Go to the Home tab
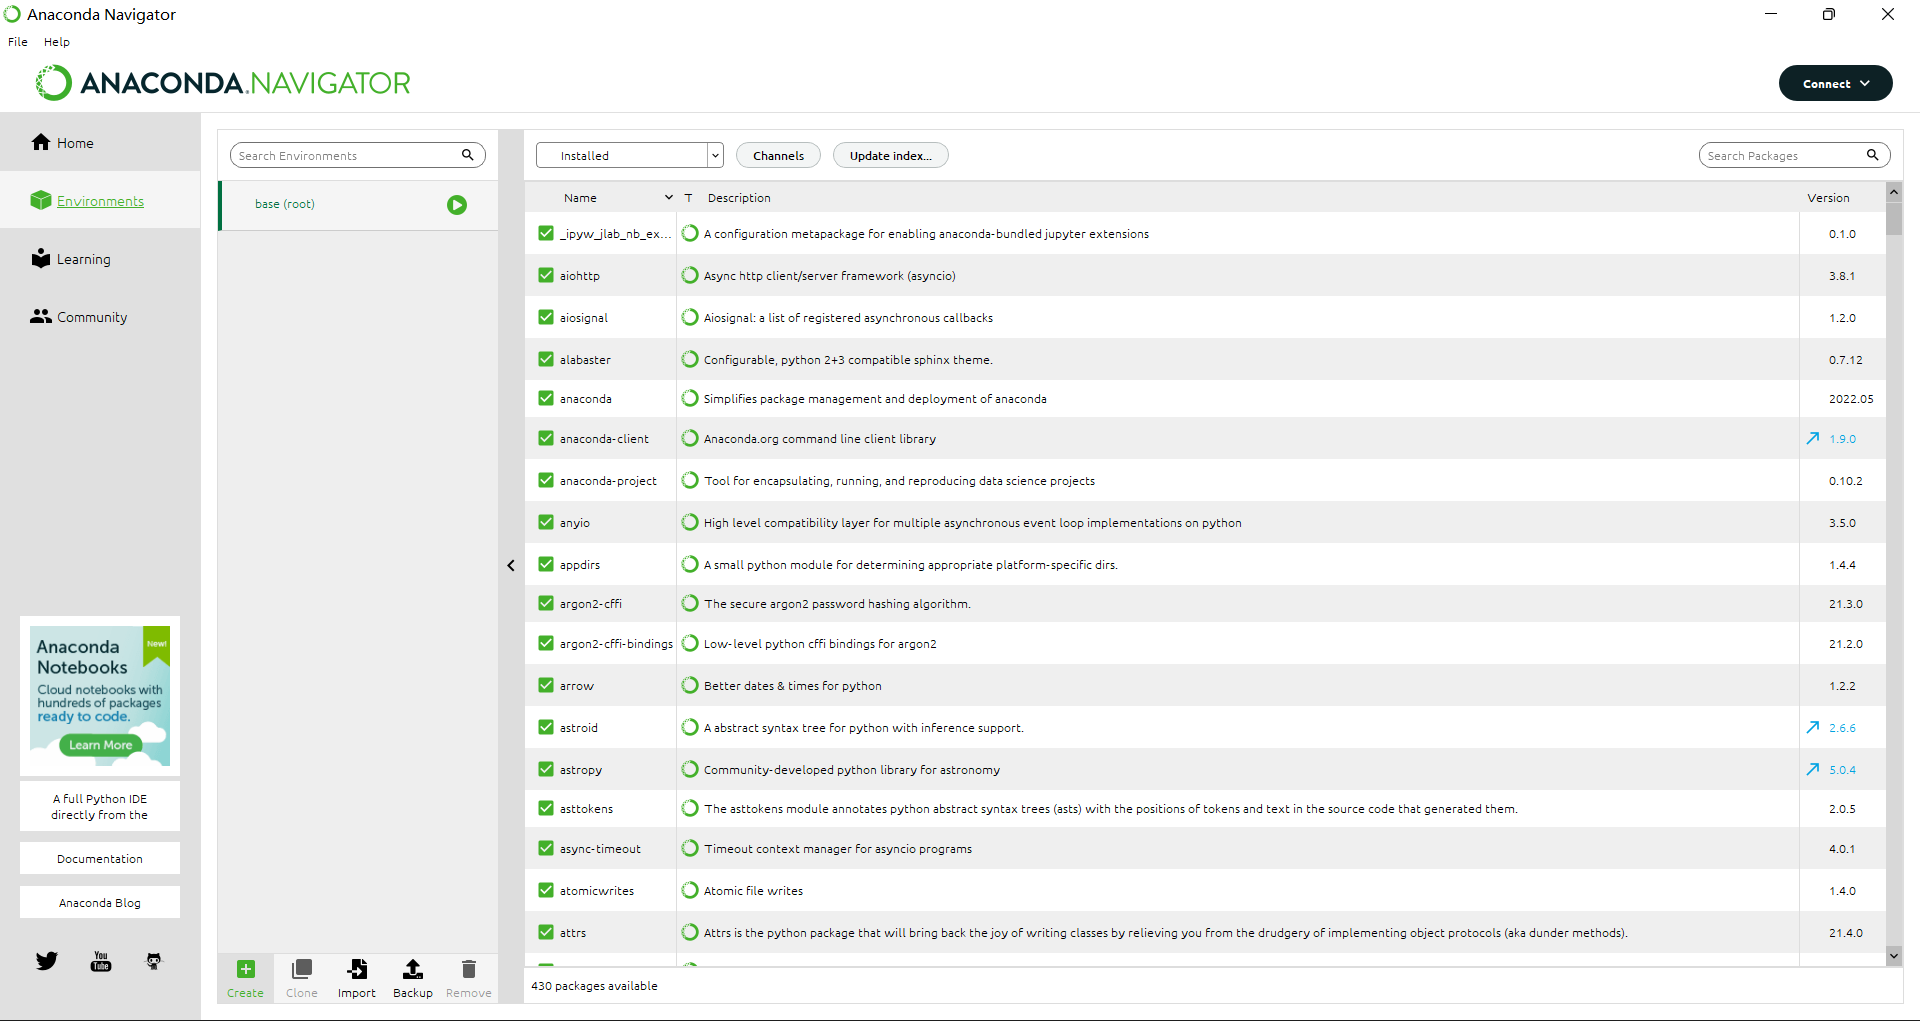The width and height of the screenshot is (1920, 1021). (x=100, y=142)
